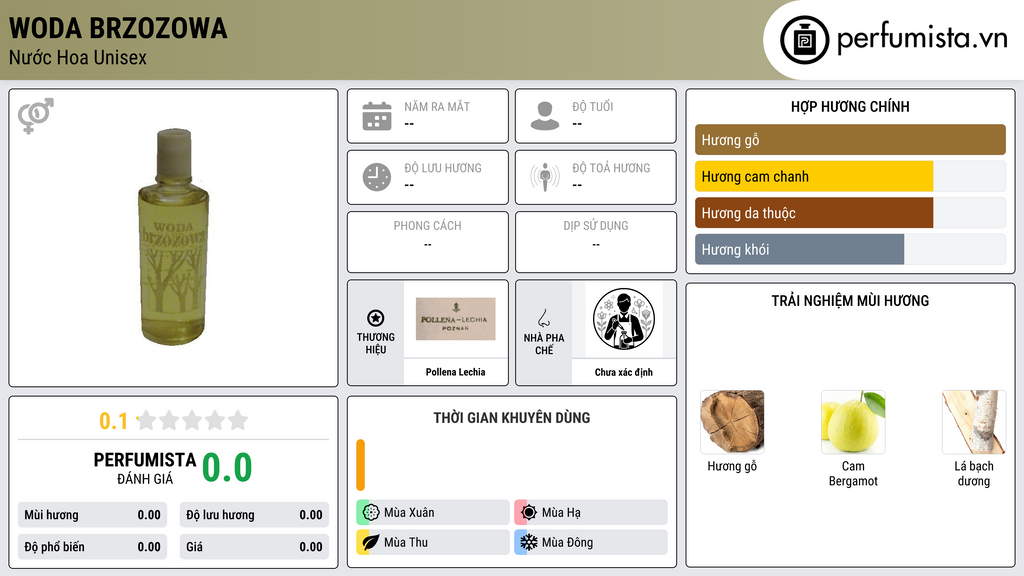
Task: Click the Độ lưu hương 0.00 score row
Action: pyautogui.click(x=254, y=515)
